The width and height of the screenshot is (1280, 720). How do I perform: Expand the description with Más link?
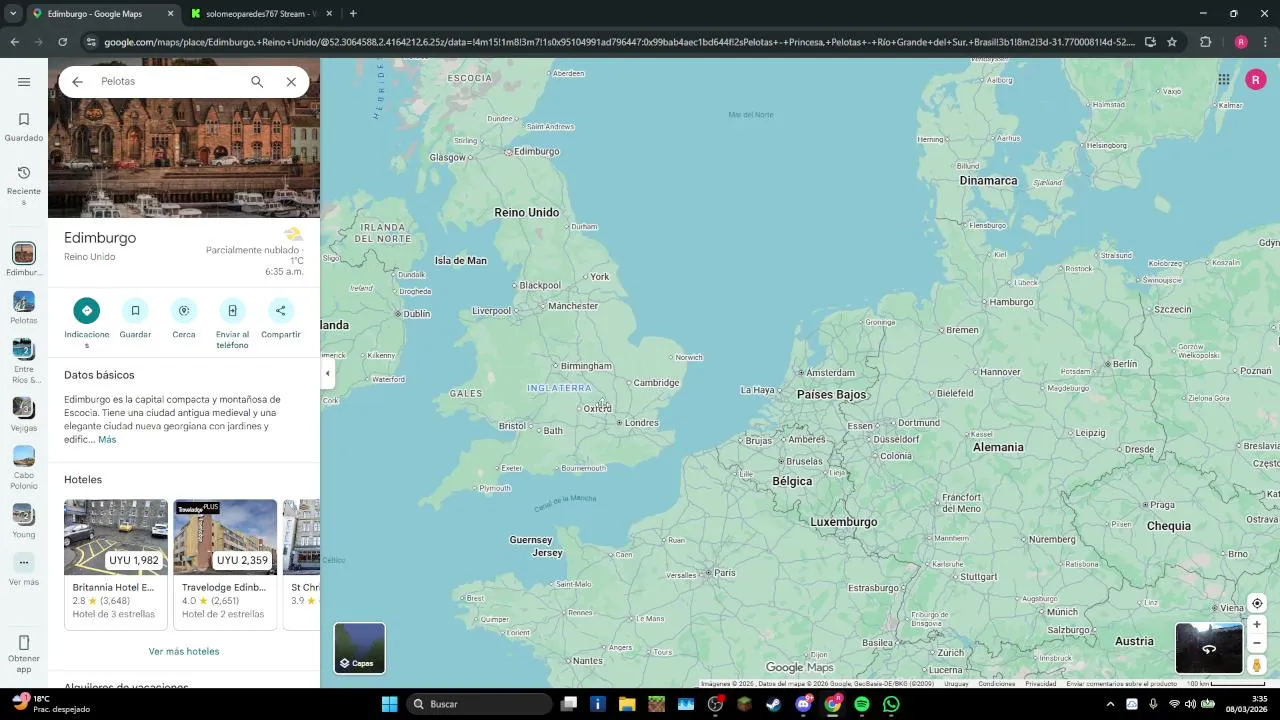tap(107, 440)
